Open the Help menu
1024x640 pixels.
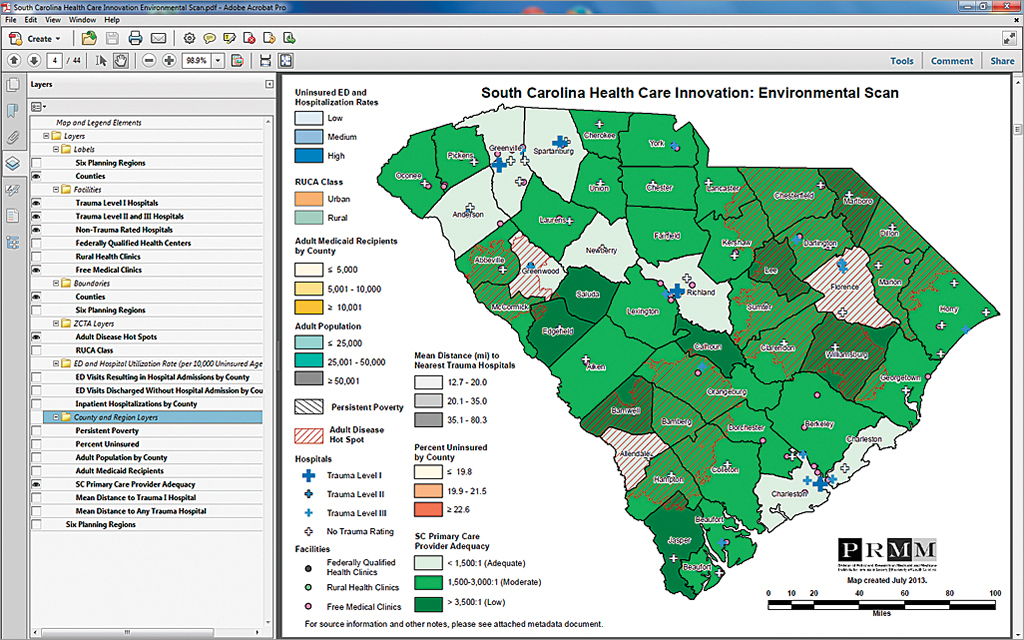[112, 20]
